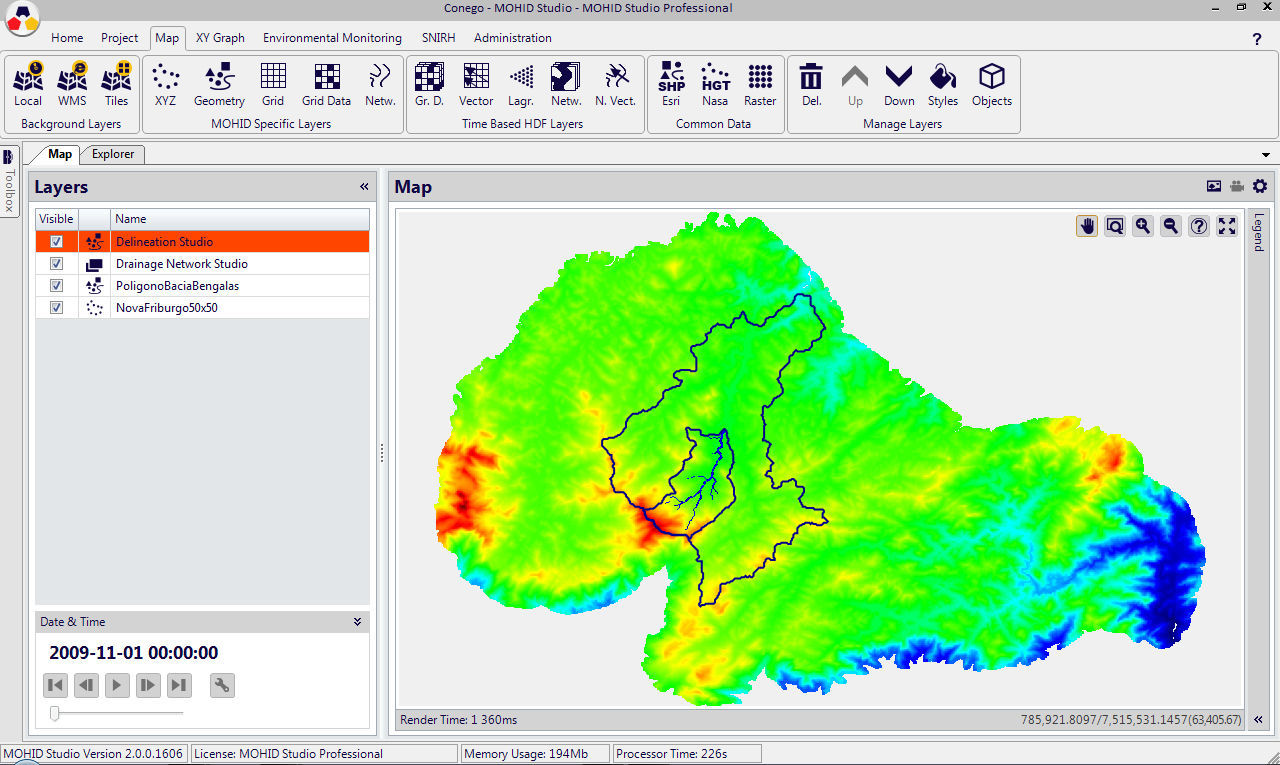Screen dimensions: 1280x765
Task: Switch to the Explorer tab
Action: pyautogui.click(x=113, y=154)
